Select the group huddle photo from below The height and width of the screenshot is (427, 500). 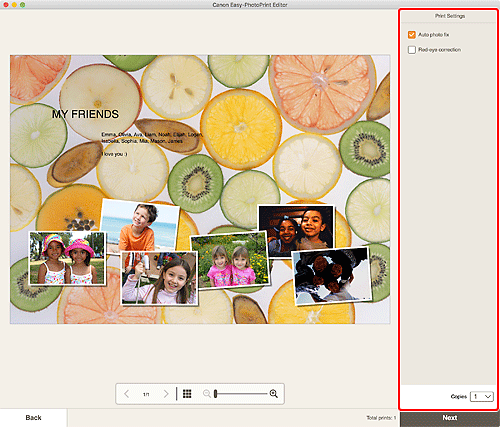tap(332, 276)
